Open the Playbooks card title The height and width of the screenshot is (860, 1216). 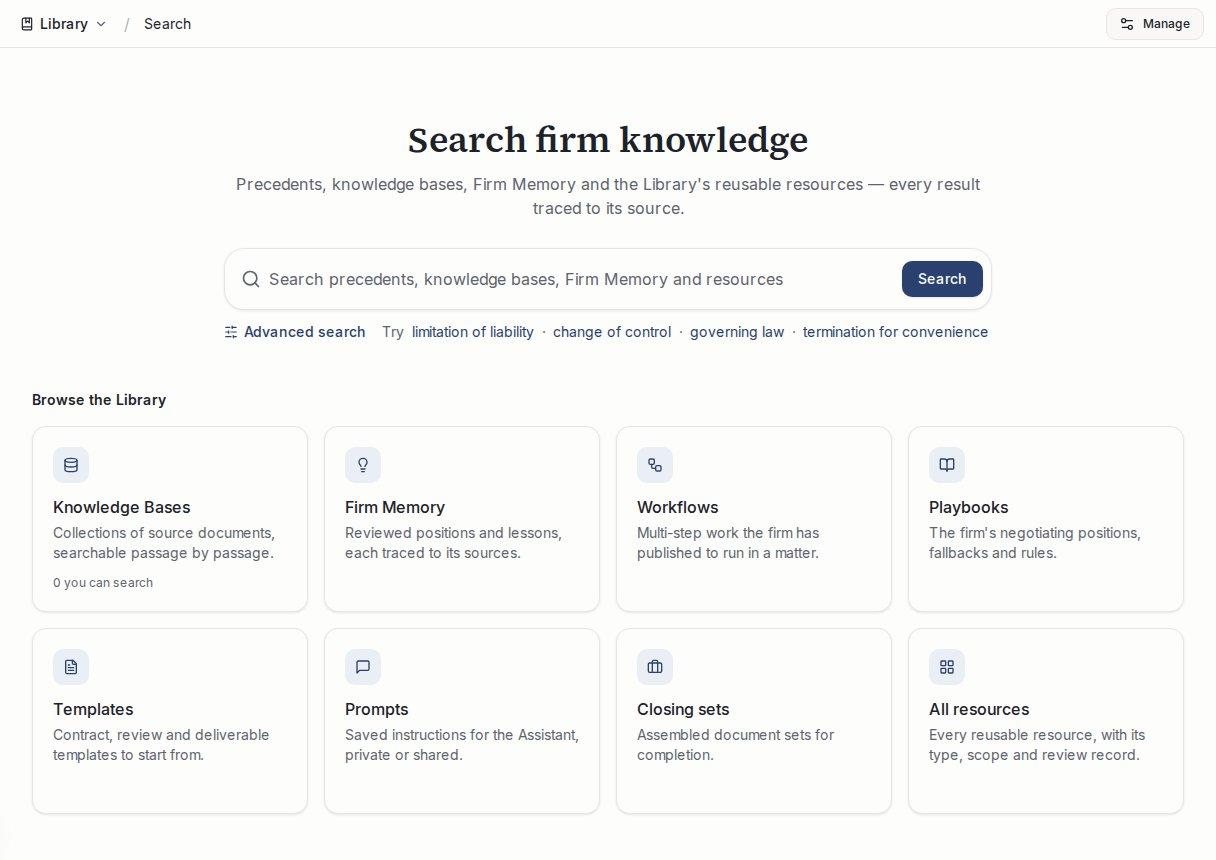tap(969, 507)
